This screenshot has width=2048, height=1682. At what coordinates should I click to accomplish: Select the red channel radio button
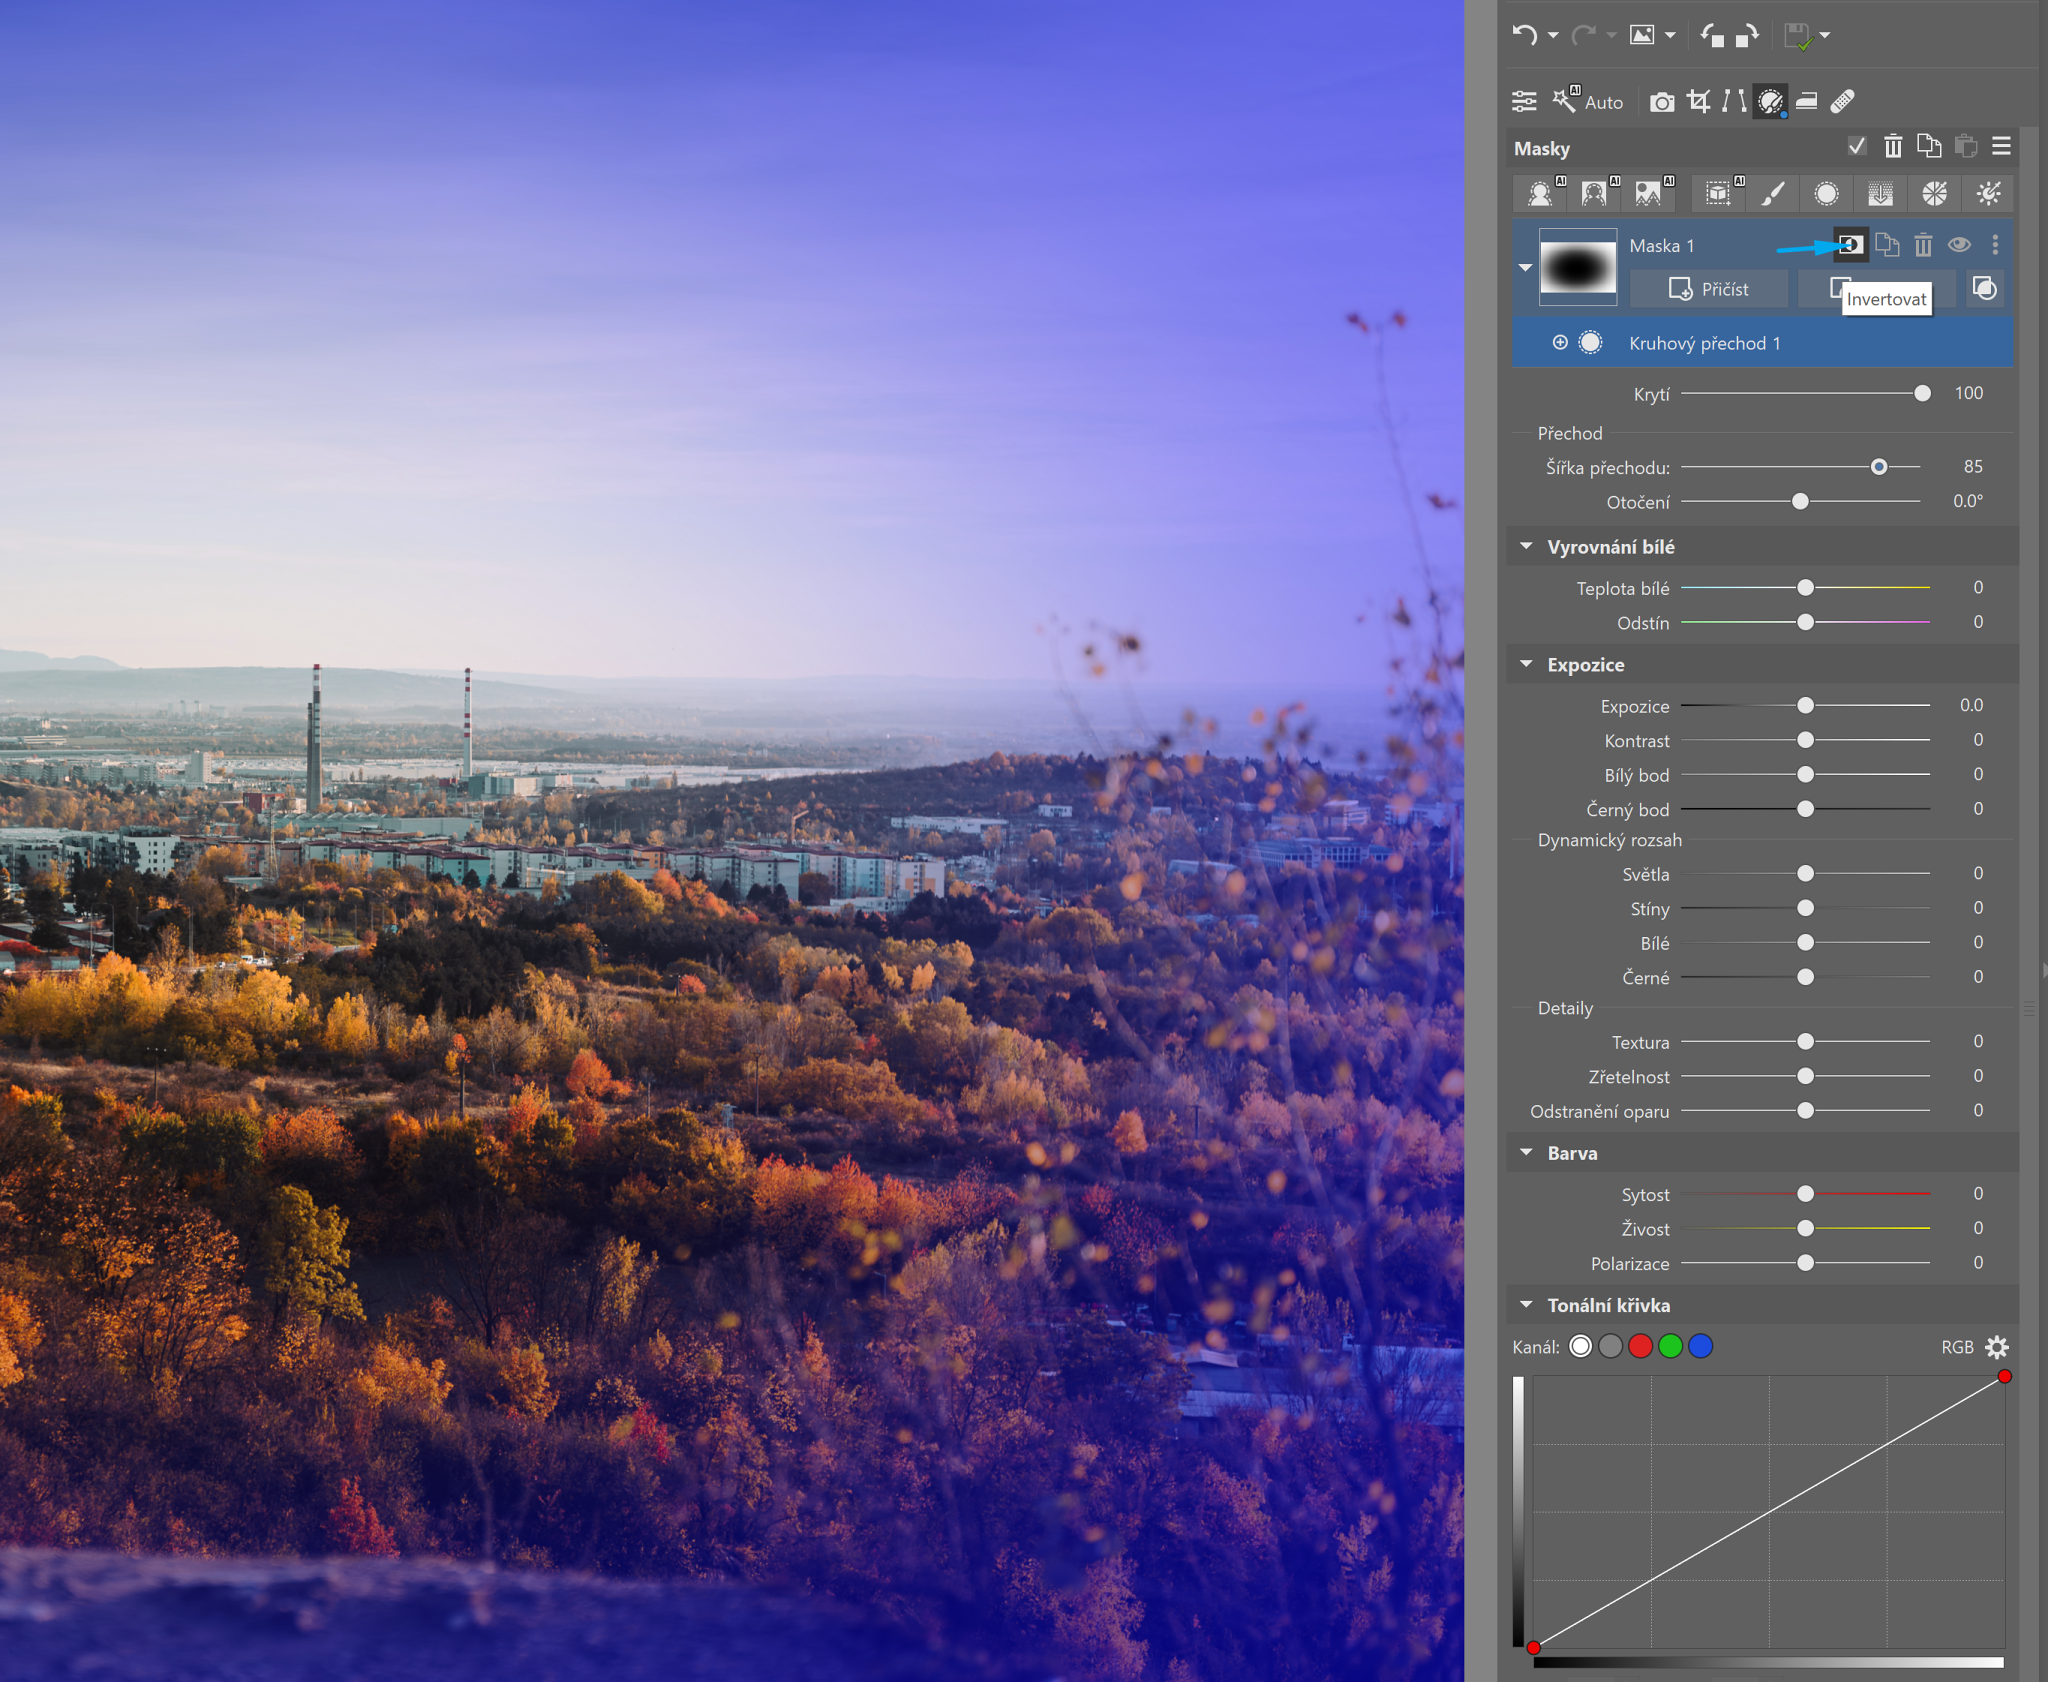tap(1640, 1346)
